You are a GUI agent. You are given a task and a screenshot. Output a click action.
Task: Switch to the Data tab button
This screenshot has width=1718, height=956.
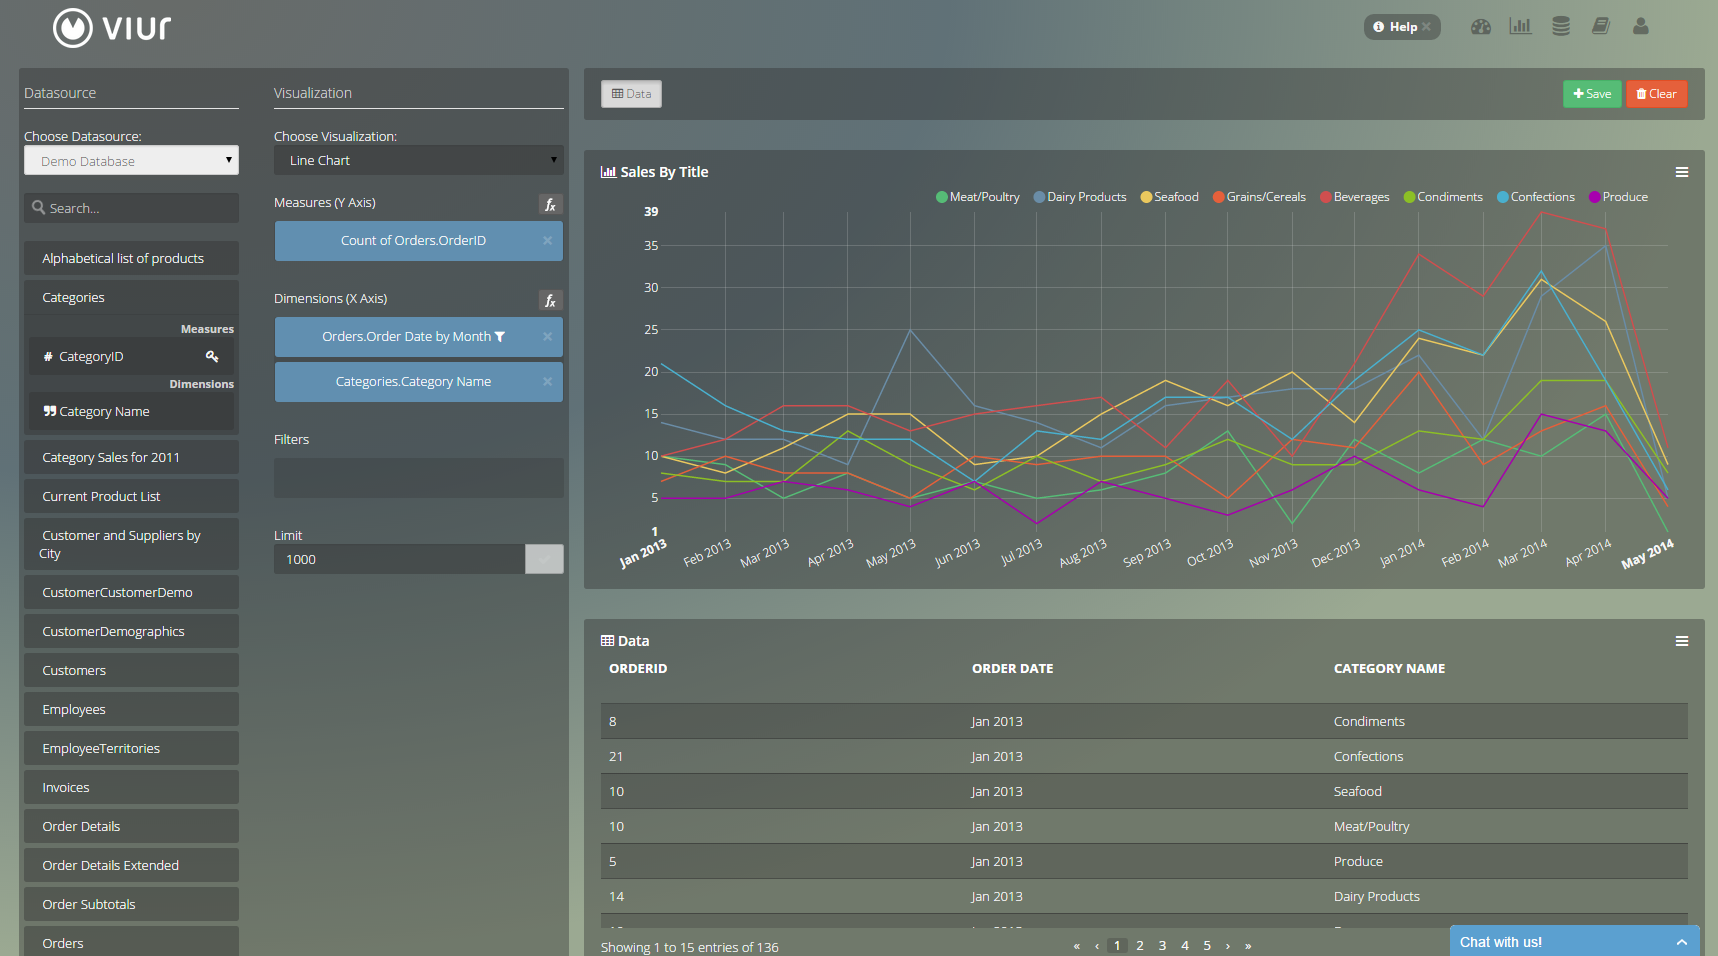pyautogui.click(x=631, y=94)
